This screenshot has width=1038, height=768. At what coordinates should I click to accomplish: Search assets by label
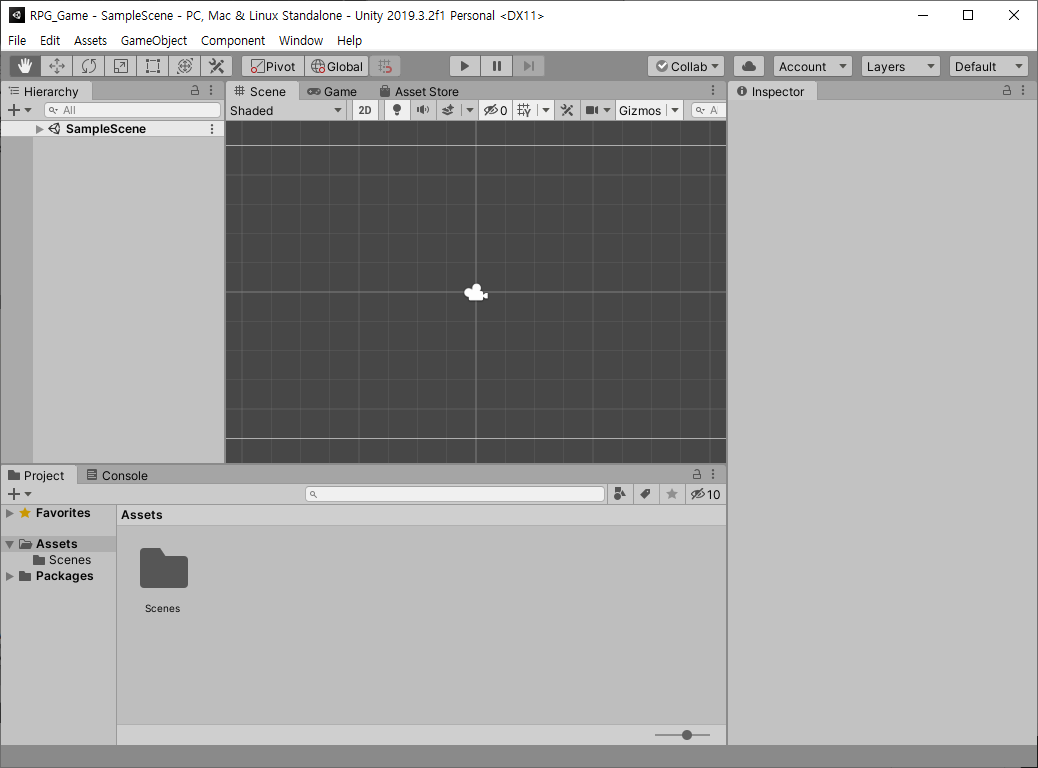point(645,494)
